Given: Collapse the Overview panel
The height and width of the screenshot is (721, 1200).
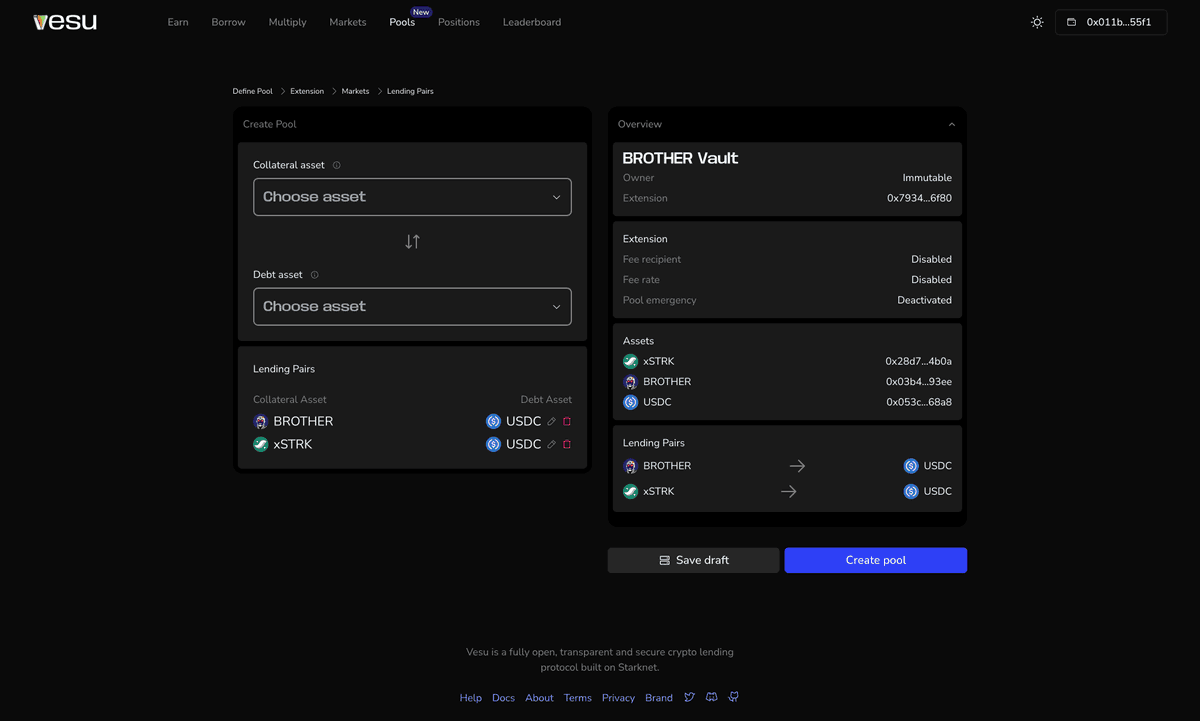Looking at the screenshot, I should [x=952, y=124].
